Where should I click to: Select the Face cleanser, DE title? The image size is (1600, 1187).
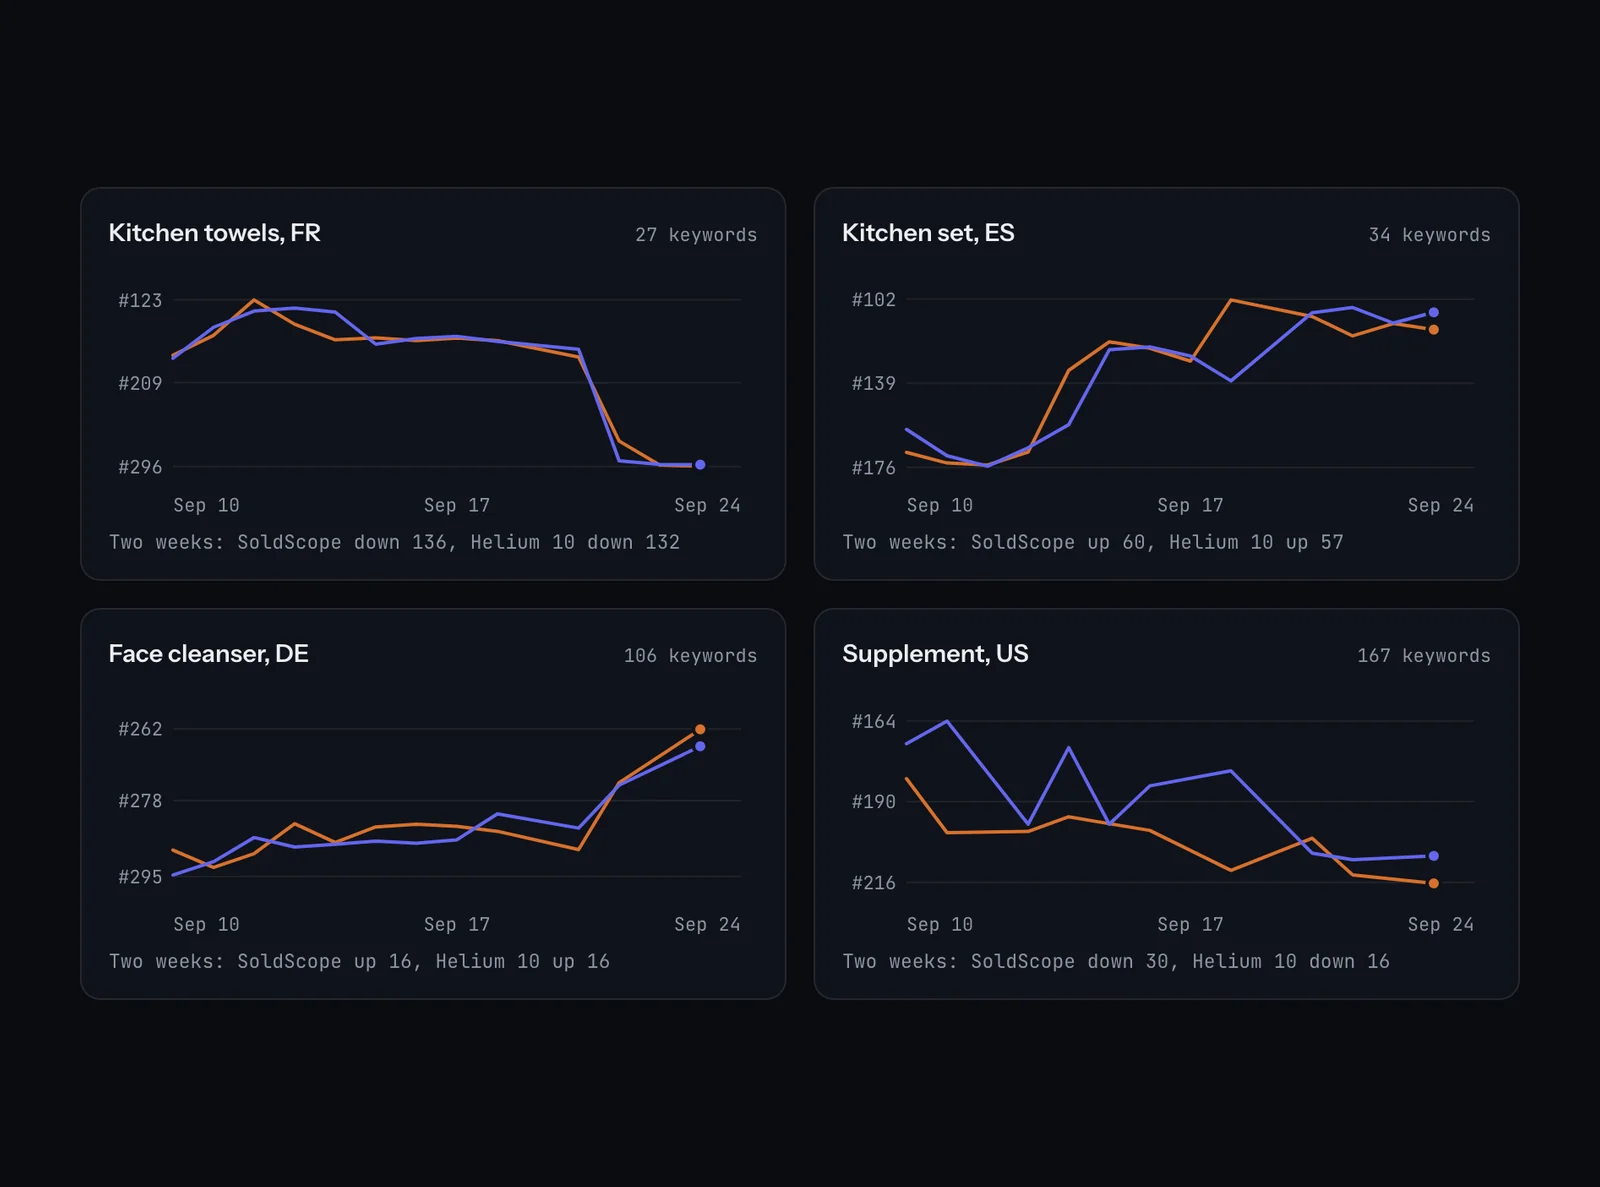pos(208,654)
